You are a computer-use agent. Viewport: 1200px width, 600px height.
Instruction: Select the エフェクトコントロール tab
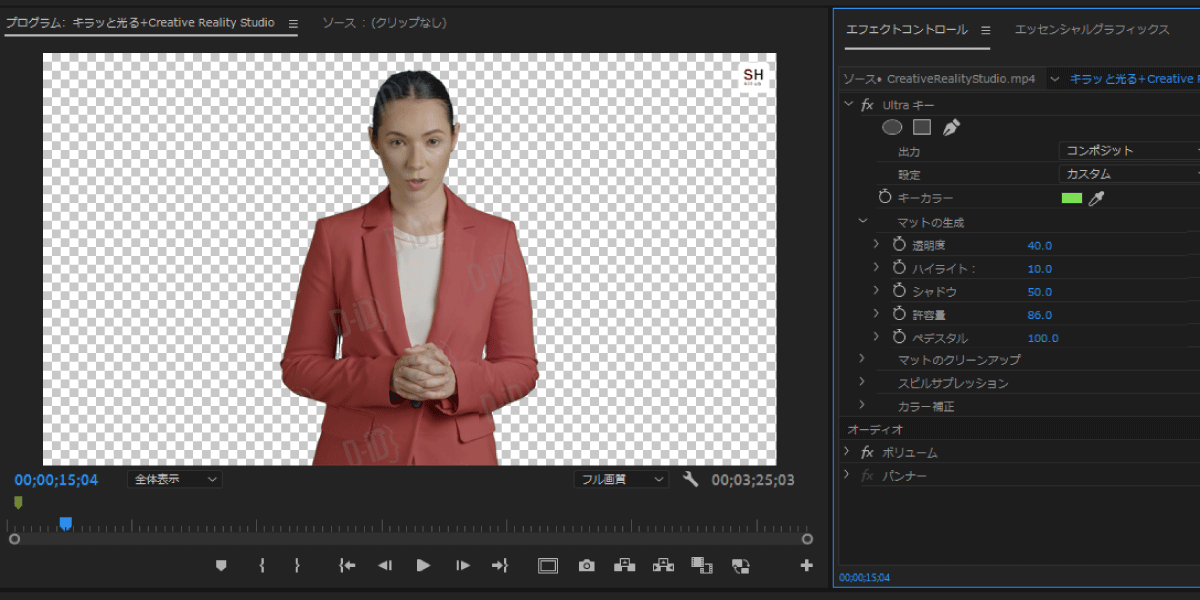[907, 30]
